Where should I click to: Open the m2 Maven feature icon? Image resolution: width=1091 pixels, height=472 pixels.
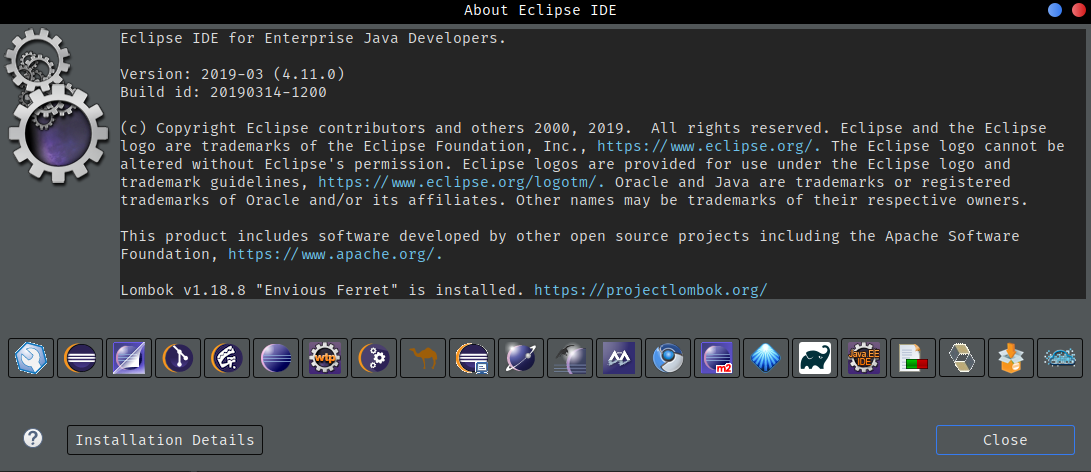click(x=717, y=358)
